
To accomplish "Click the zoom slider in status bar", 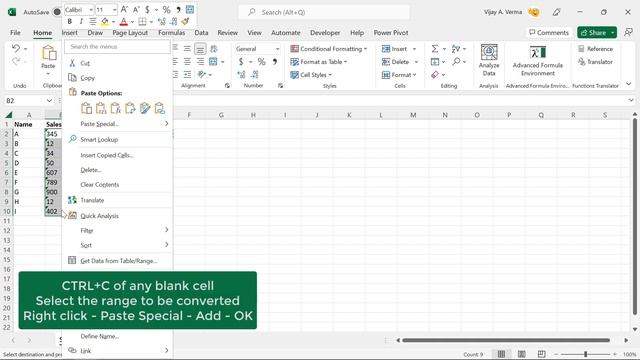I will pyautogui.click(x=585, y=354).
